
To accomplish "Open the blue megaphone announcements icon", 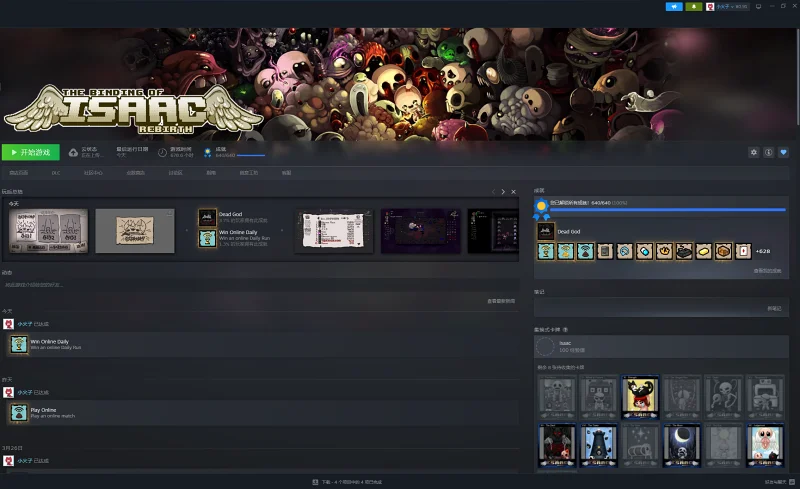I will point(674,7).
